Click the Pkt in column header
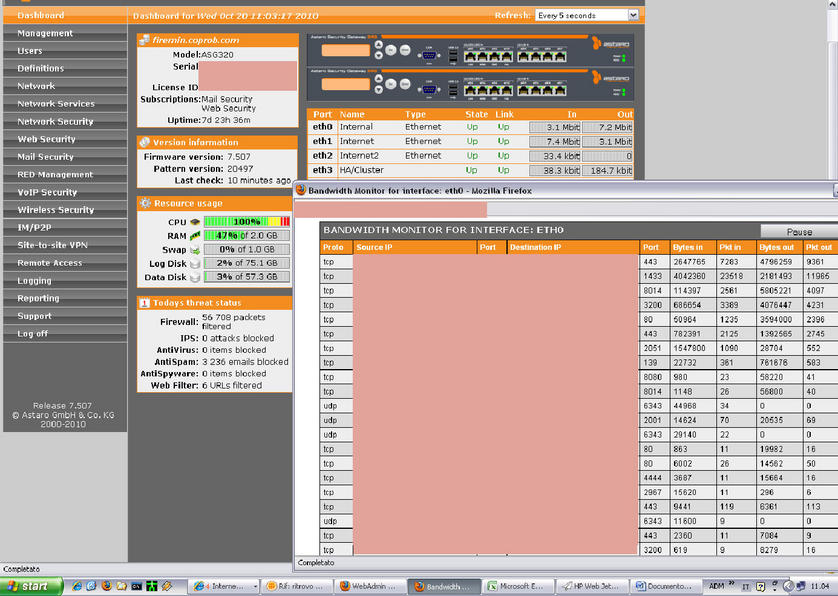 [735, 247]
